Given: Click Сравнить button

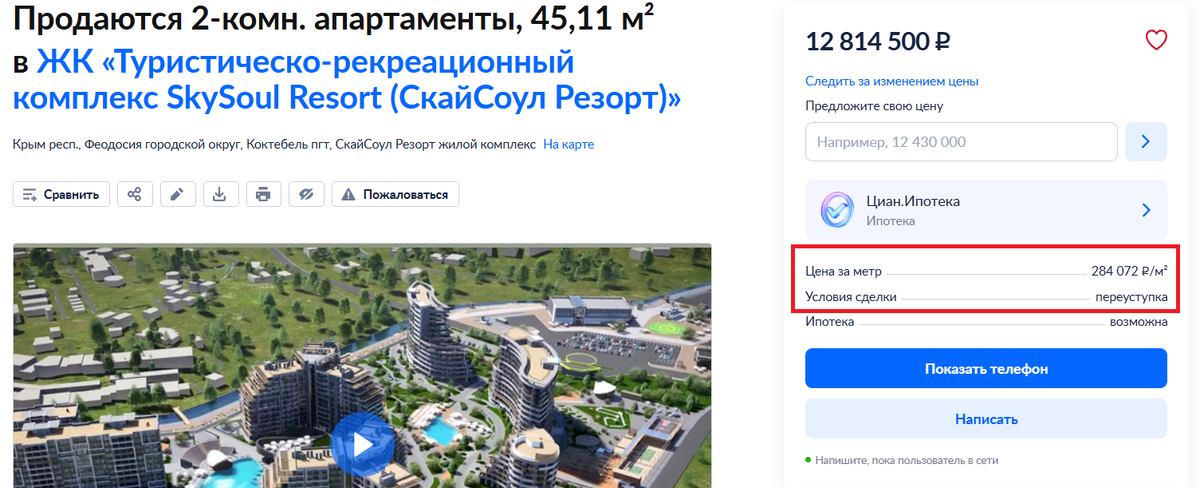Looking at the screenshot, I should pyautogui.click(x=61, y=194).
